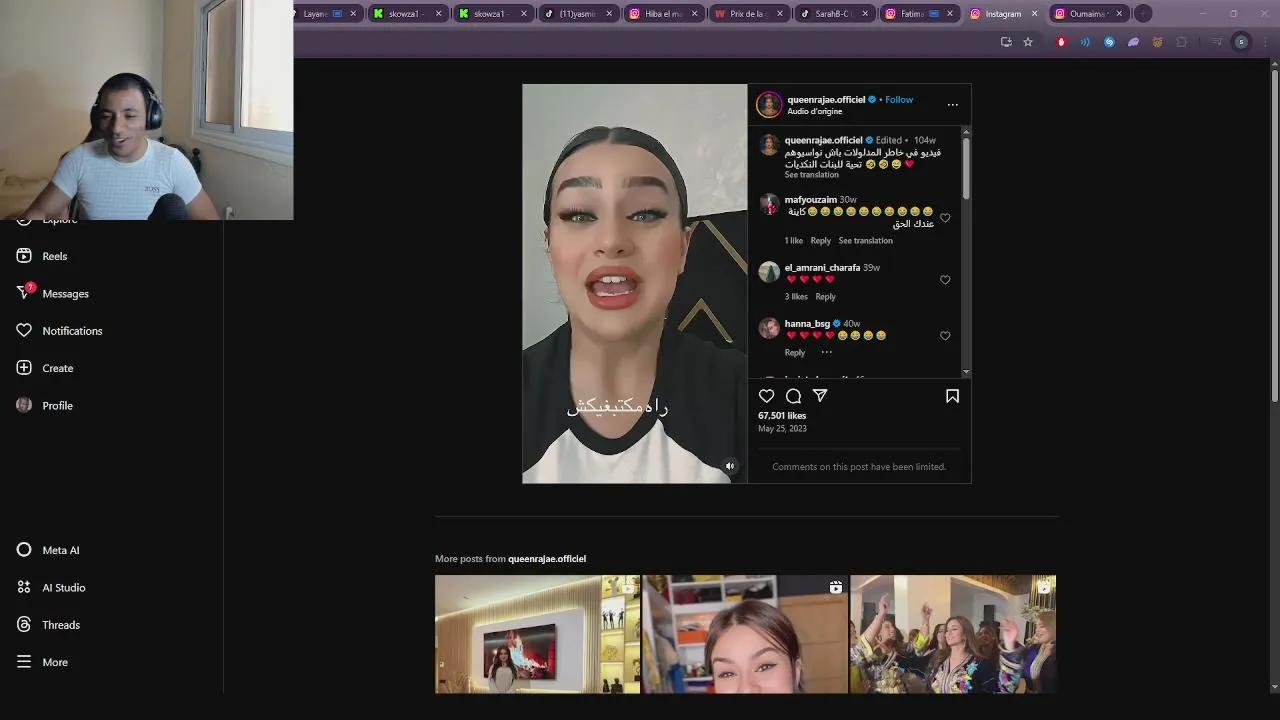Select Create in the sidebar
Viewport: 1280px width, 720px height.
(23, 368)
